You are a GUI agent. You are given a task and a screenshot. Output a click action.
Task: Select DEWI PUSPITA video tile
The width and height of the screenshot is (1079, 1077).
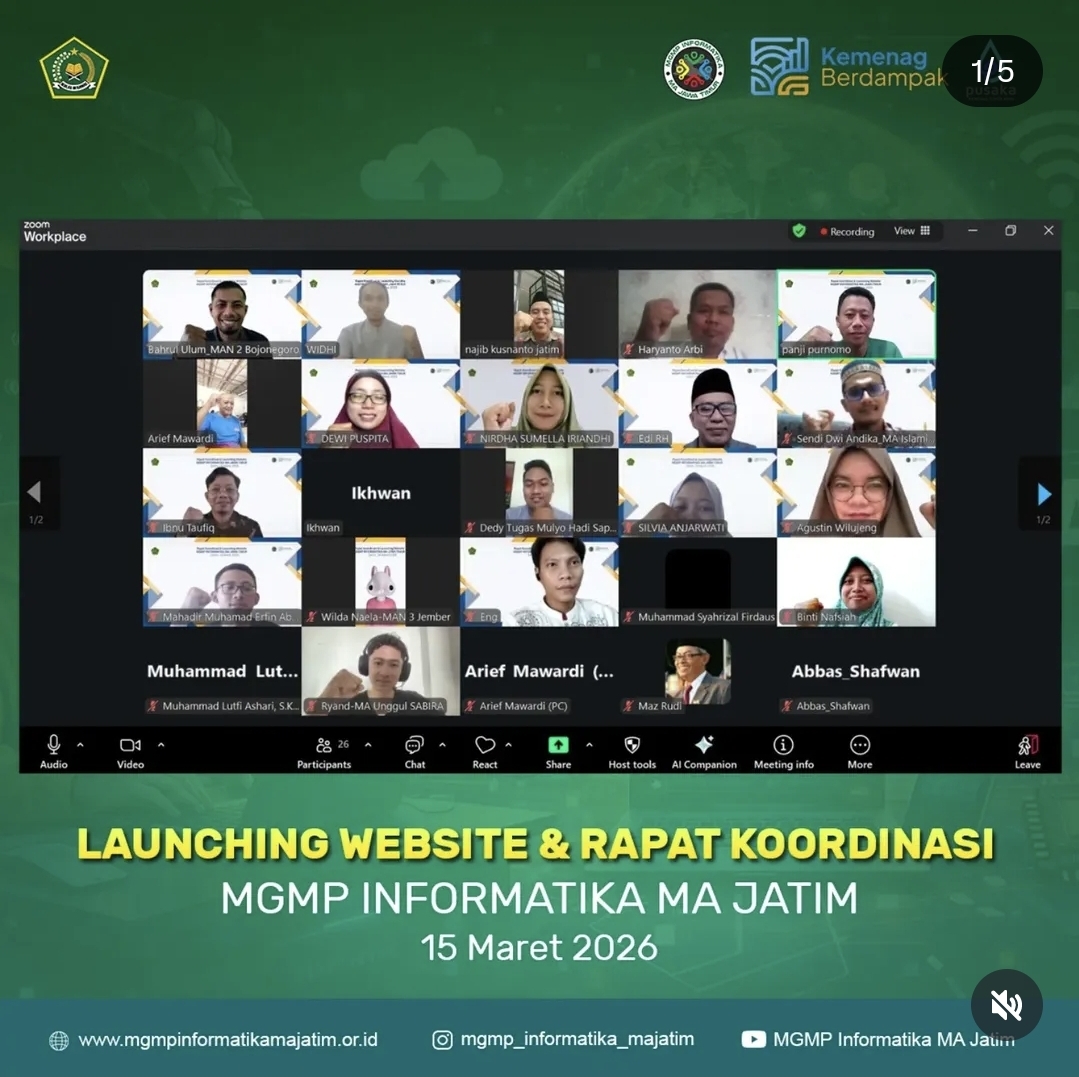point(381,403)
